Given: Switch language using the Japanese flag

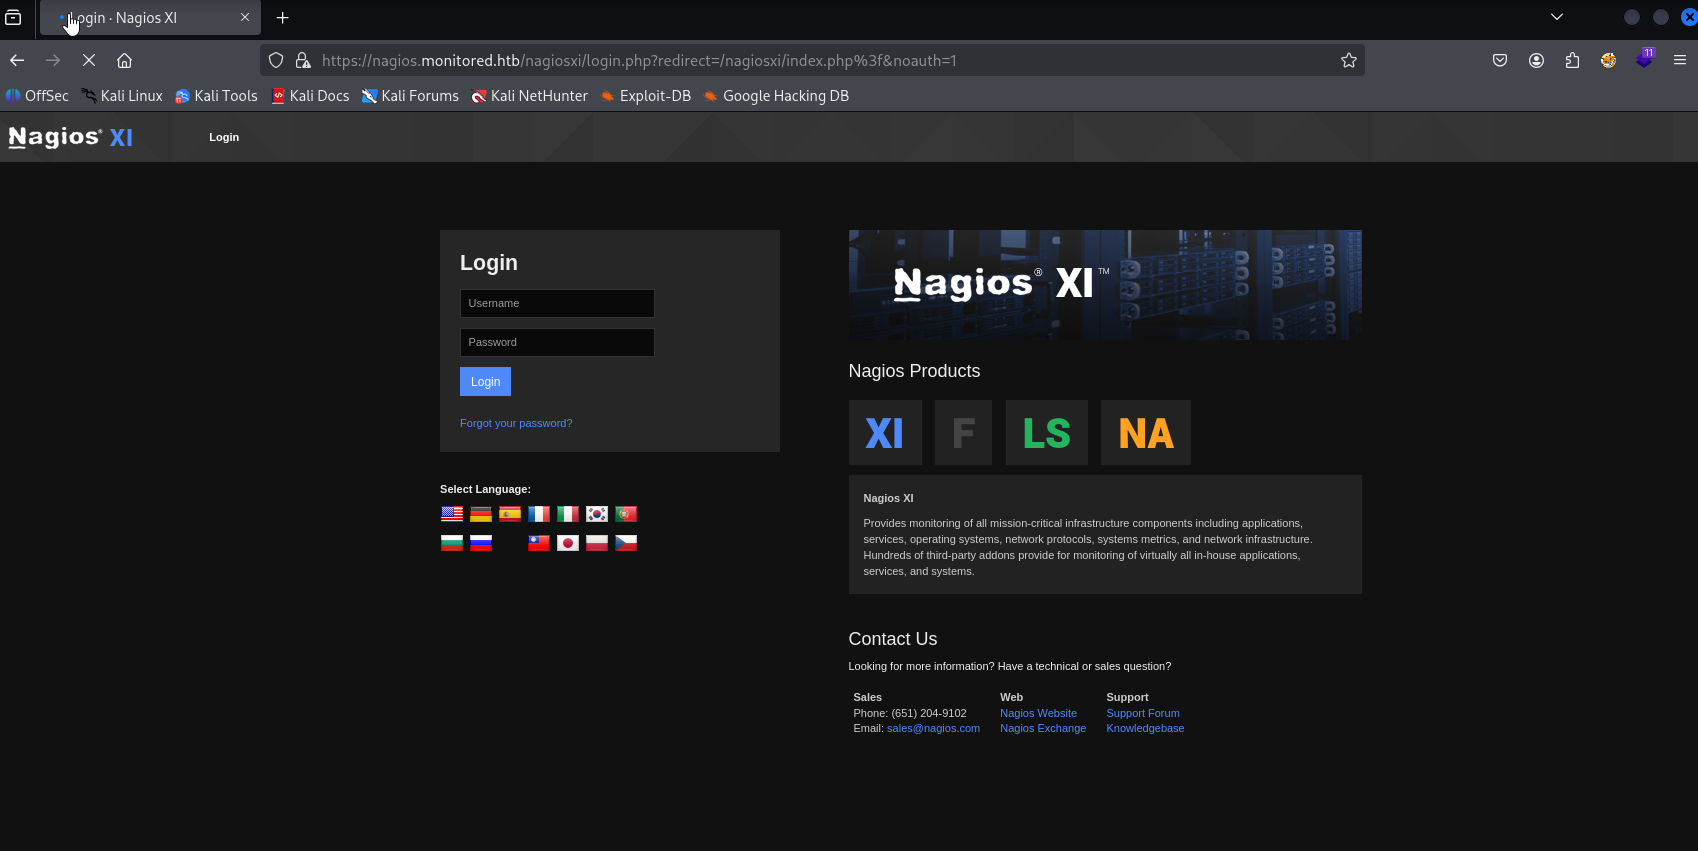Looking at the screenshot, I should coord(568,543).
